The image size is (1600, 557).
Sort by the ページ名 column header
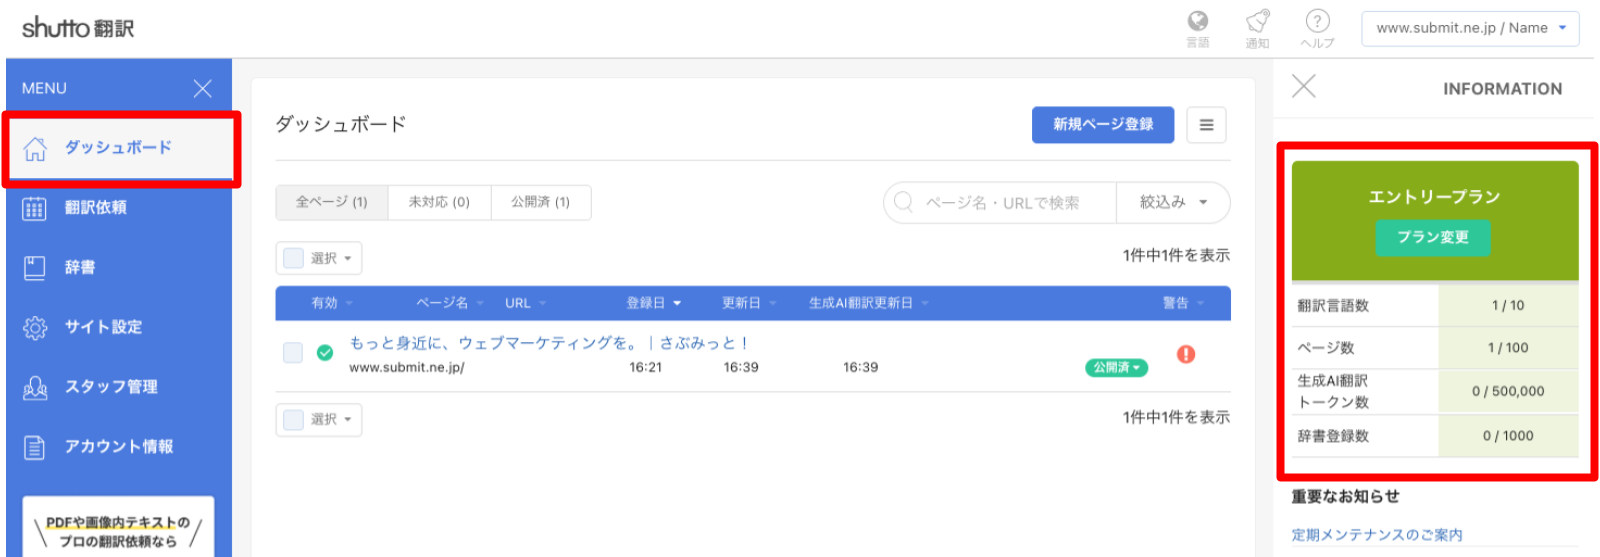(450, 303)
